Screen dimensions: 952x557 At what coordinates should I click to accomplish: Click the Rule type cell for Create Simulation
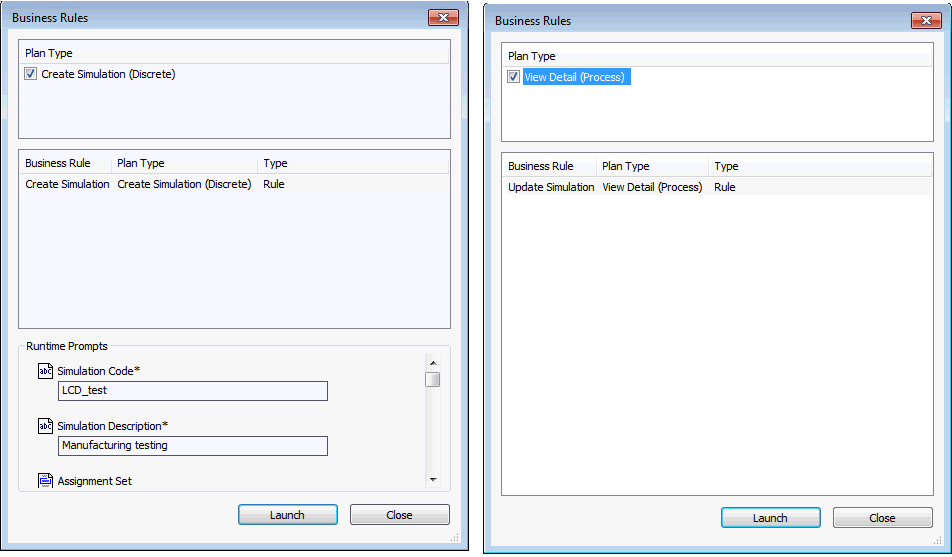click(274, 184)
